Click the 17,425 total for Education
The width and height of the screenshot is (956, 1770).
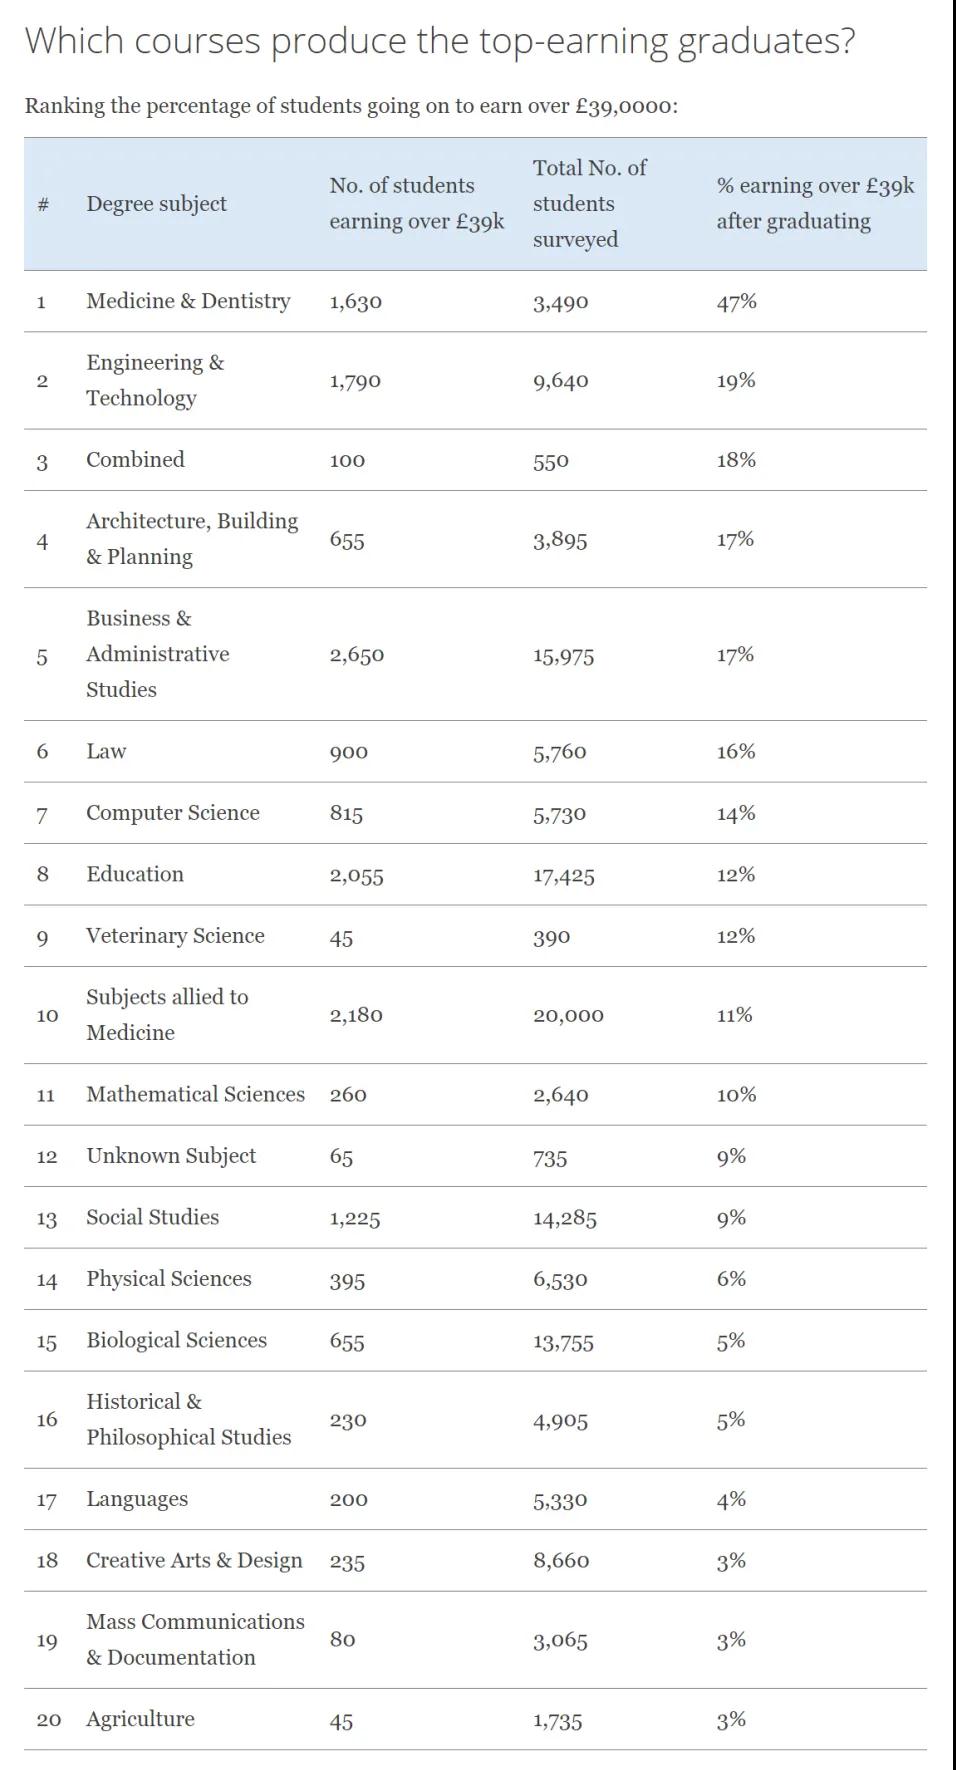coord(563,876)
